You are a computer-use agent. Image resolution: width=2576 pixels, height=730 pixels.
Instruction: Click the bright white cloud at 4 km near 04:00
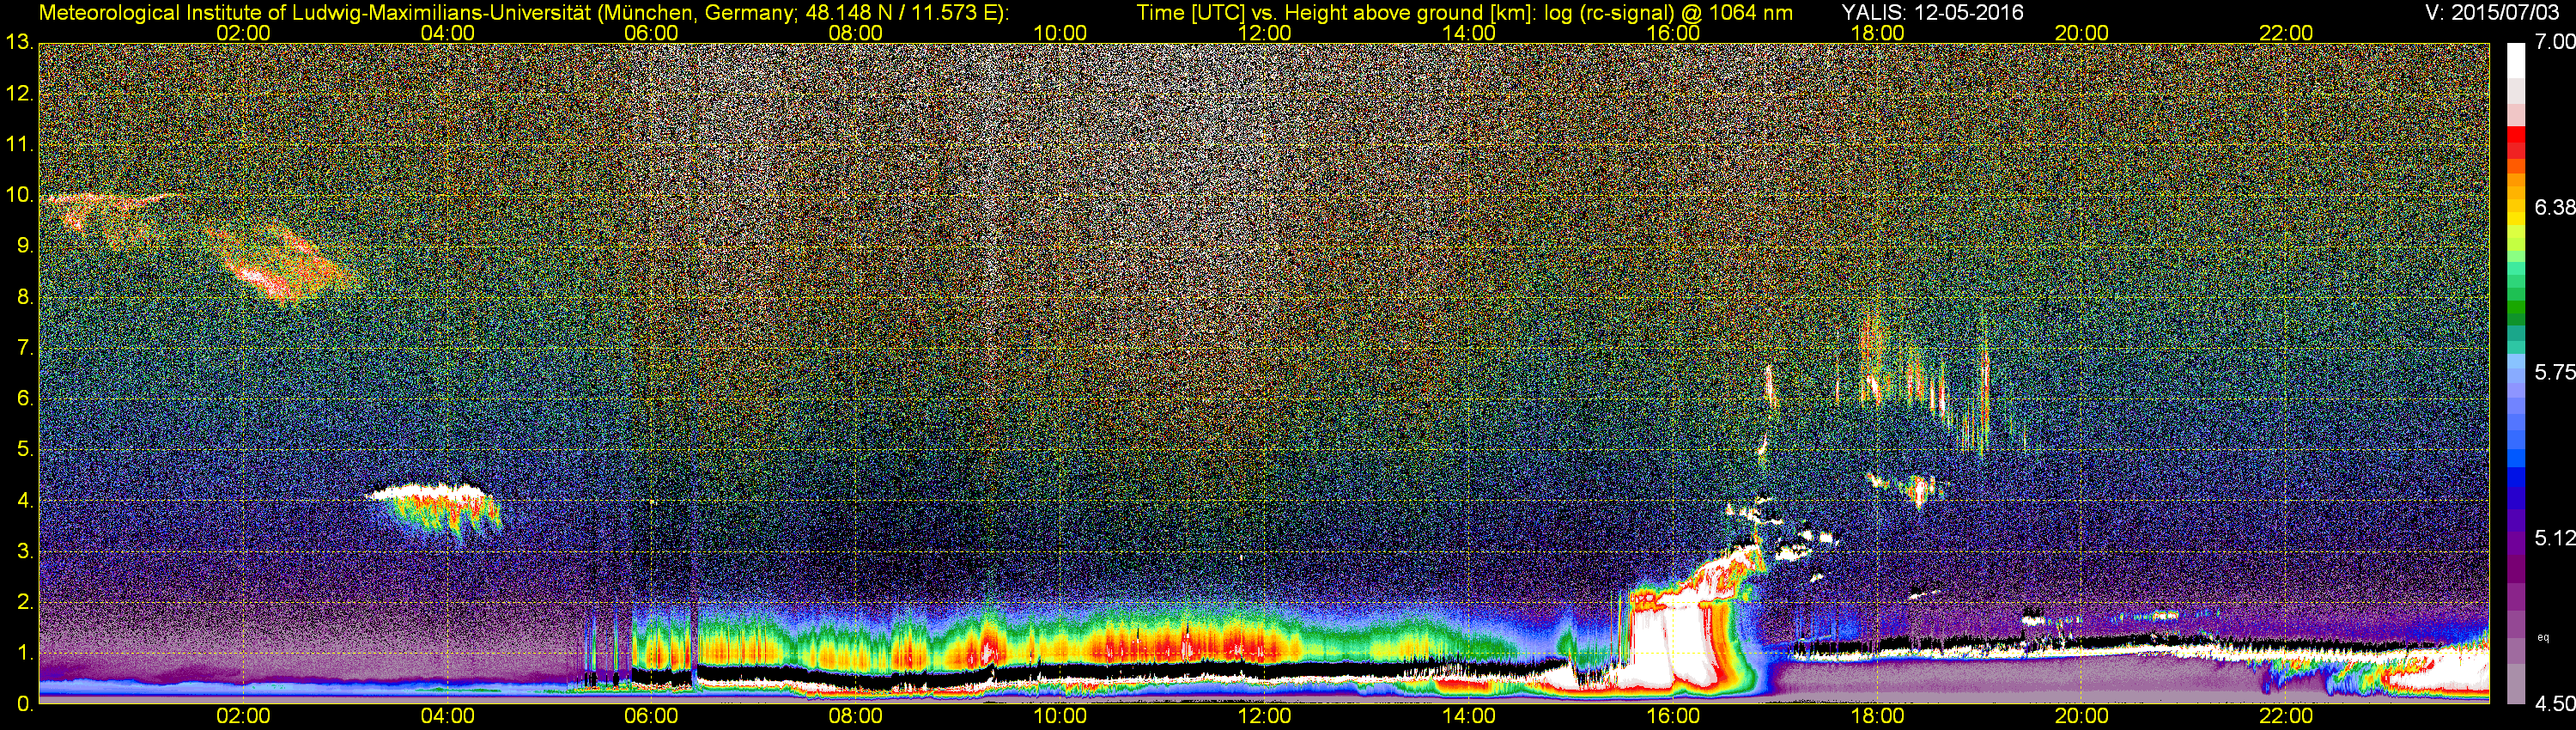(x=428, y=492)
